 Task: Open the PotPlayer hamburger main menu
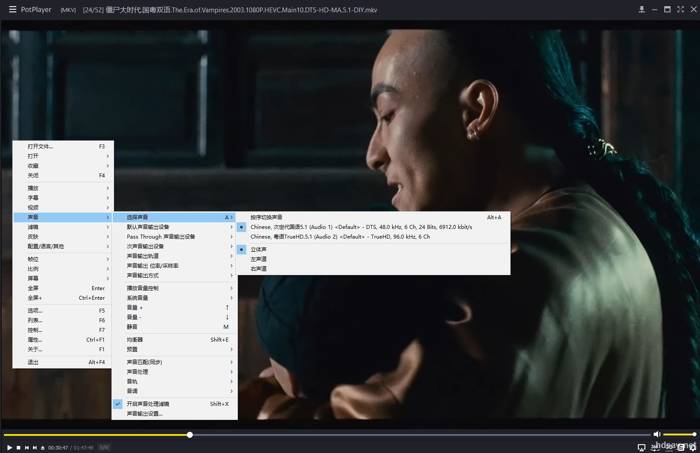coord(12,9)
